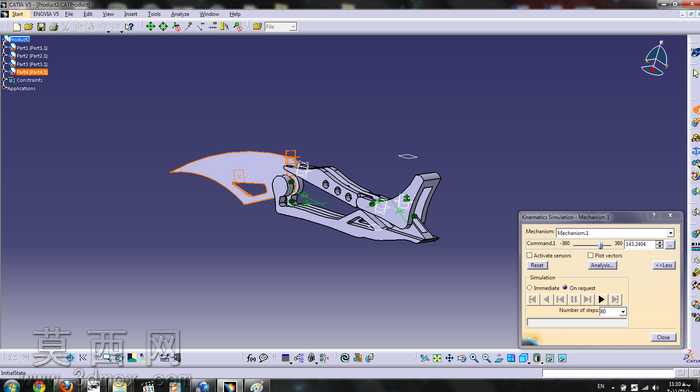Click the Jump to start simulation button
Viewport: 700px width, 392px height.
click(x=533, y=299)
